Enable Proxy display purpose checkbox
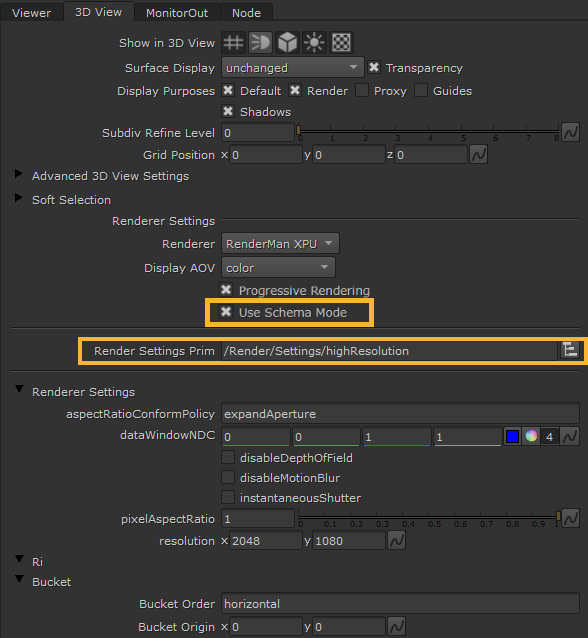588x638 pixels. [x=361, y=90]
